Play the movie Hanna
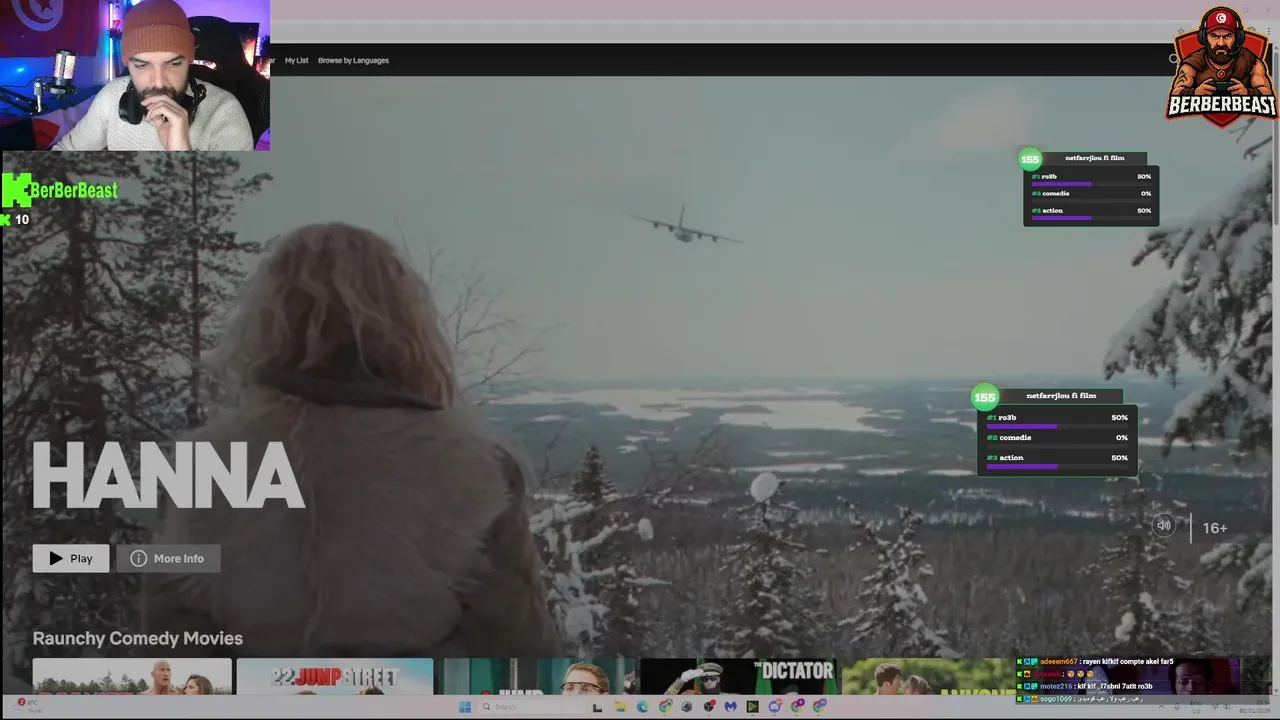The height and width of the screenshot is (720, 1280). click(70, 558)
